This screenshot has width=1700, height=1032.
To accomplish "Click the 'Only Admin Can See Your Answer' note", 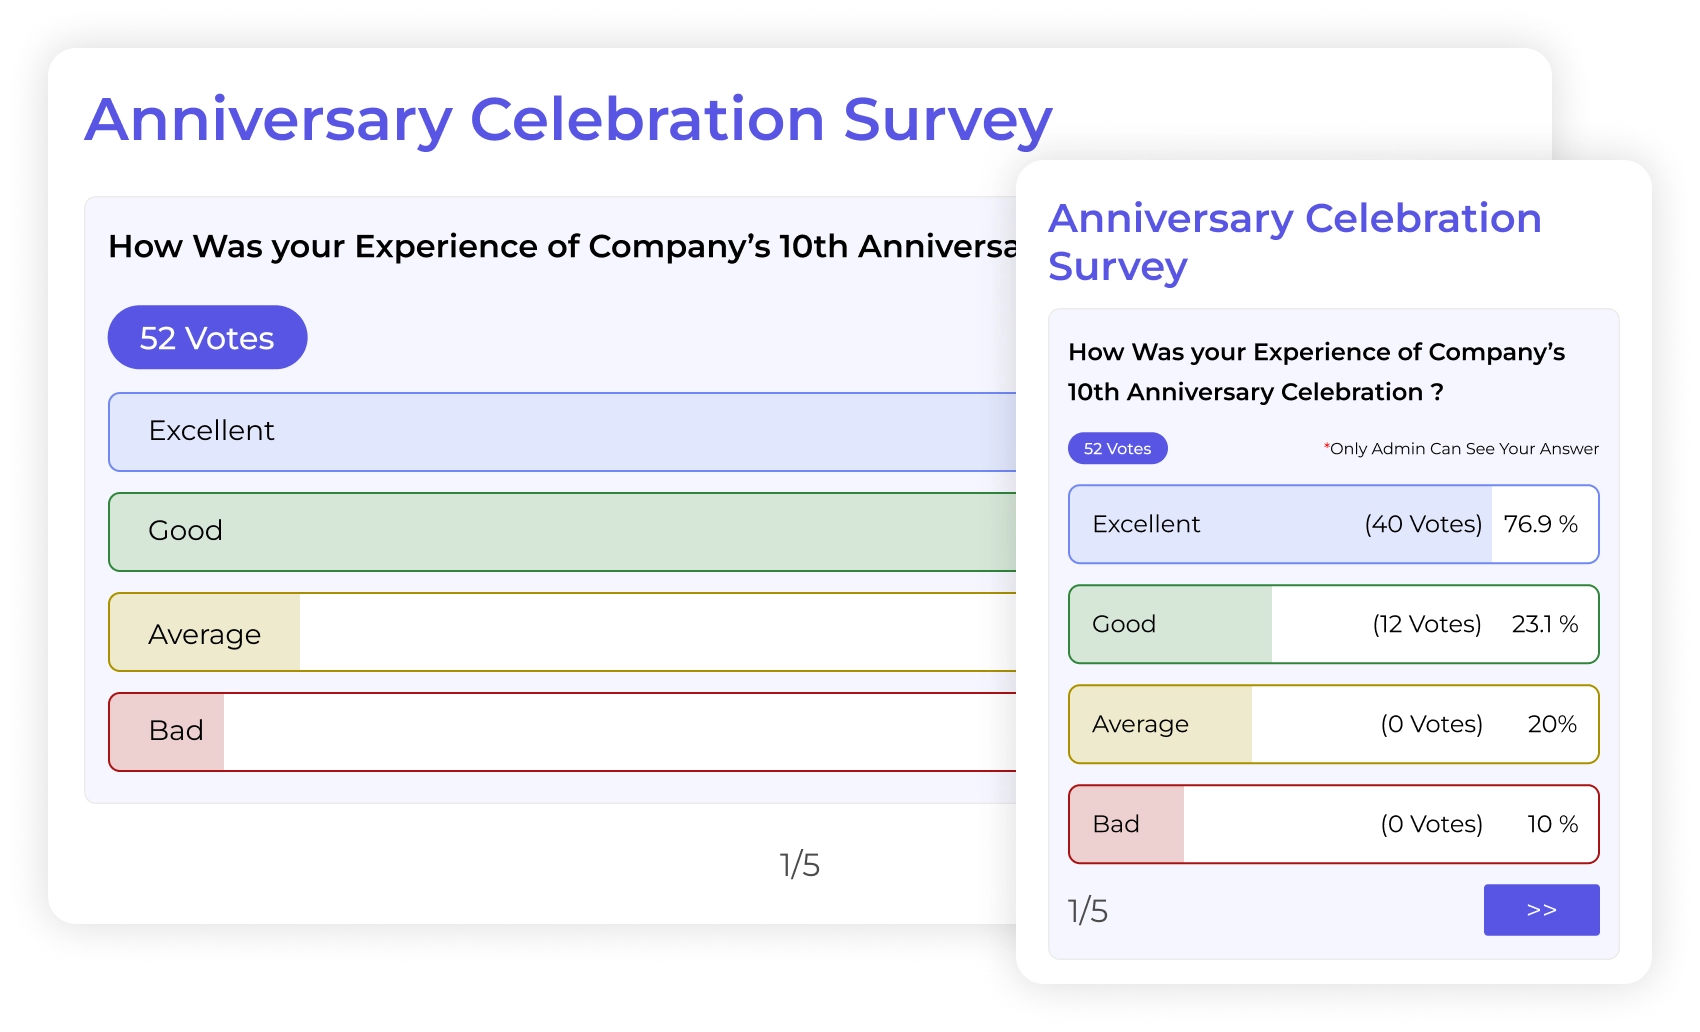I will coord(1462,449).
